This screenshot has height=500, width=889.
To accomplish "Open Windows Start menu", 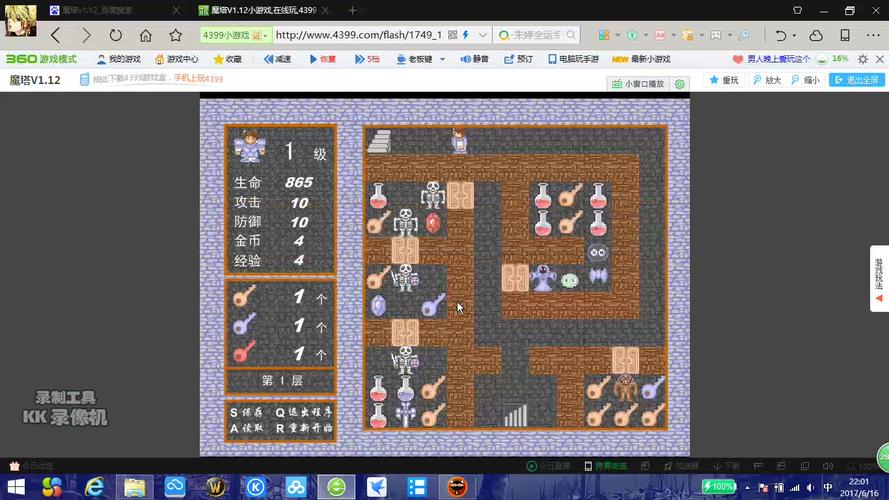I will [16, 487].
